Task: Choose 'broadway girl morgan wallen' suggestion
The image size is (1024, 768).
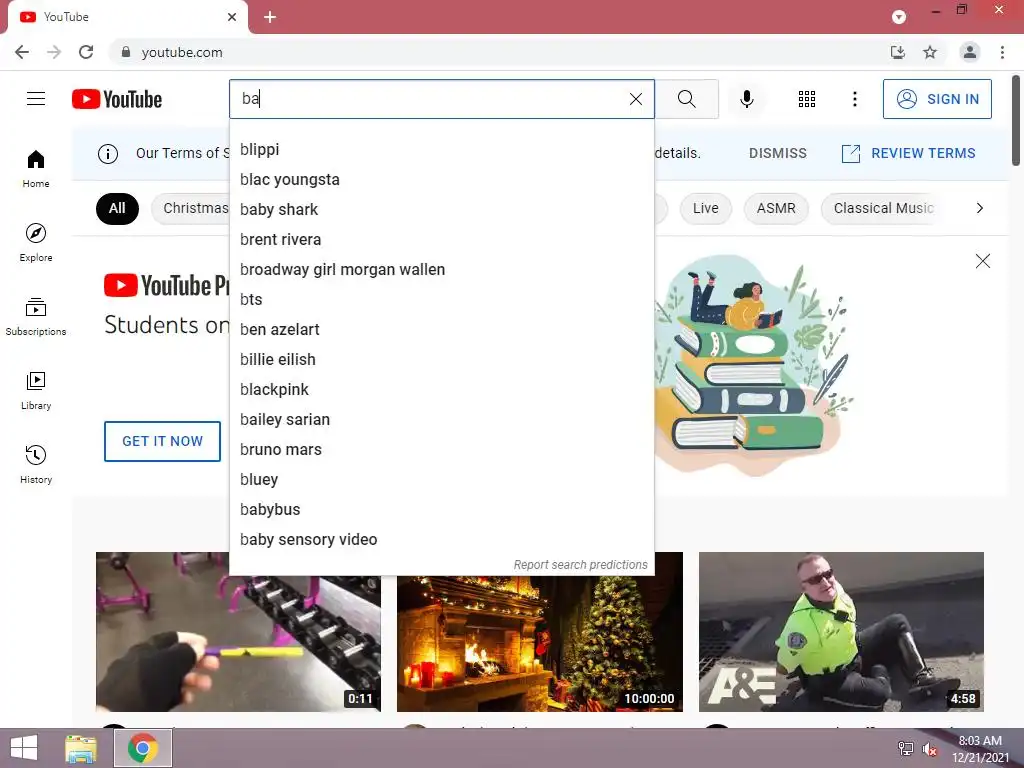Action: click(x=441, y=270)
